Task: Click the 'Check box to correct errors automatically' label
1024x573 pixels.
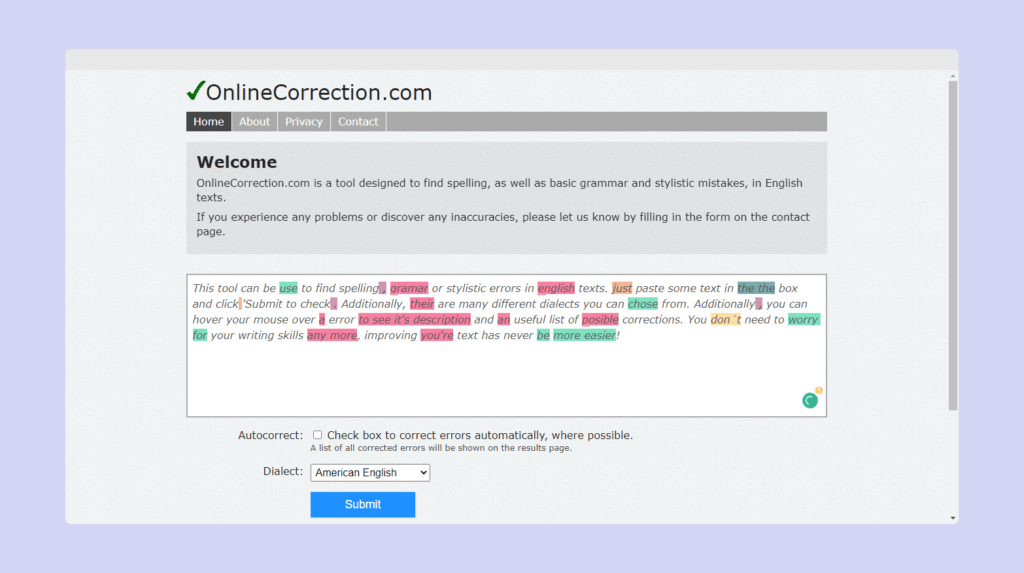Action: point(480,435)
